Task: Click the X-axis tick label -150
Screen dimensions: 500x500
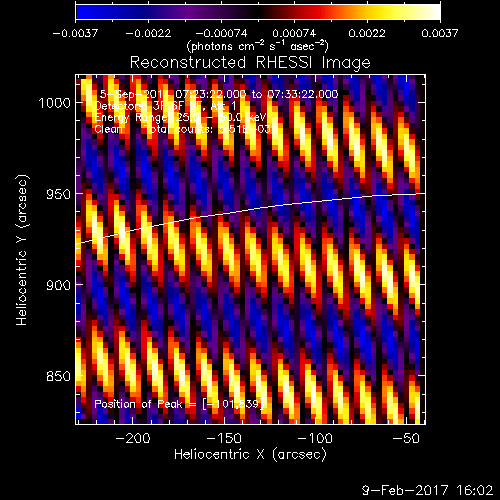Action: 224,438
